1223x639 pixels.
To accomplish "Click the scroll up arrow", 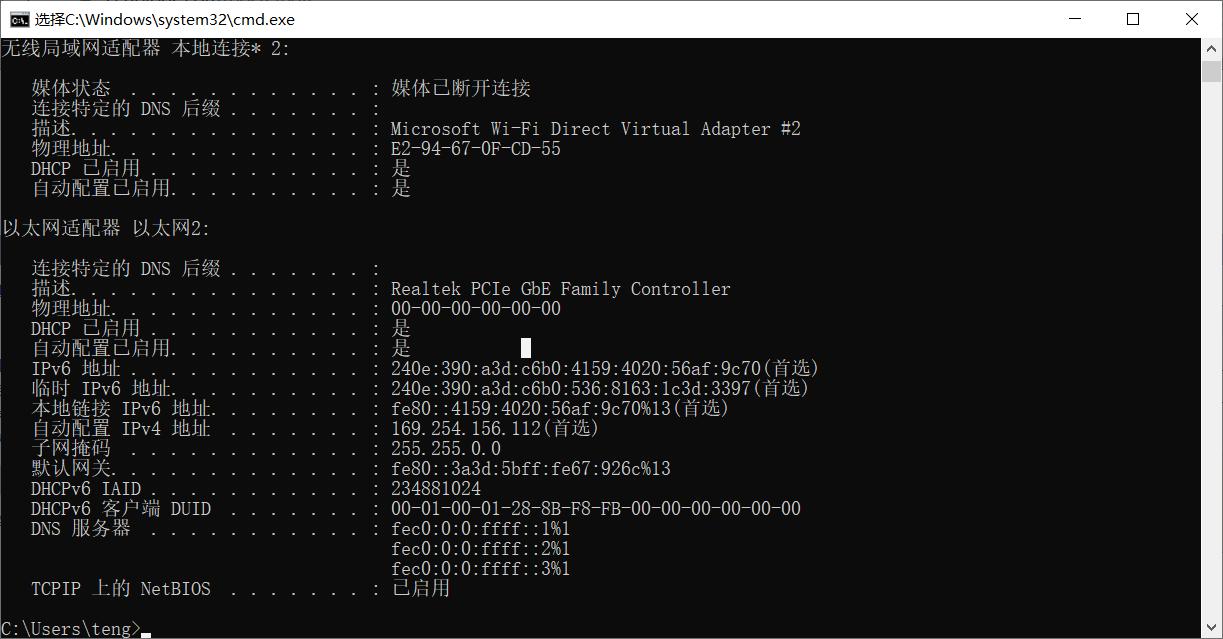I will (x=1211, y=48).
